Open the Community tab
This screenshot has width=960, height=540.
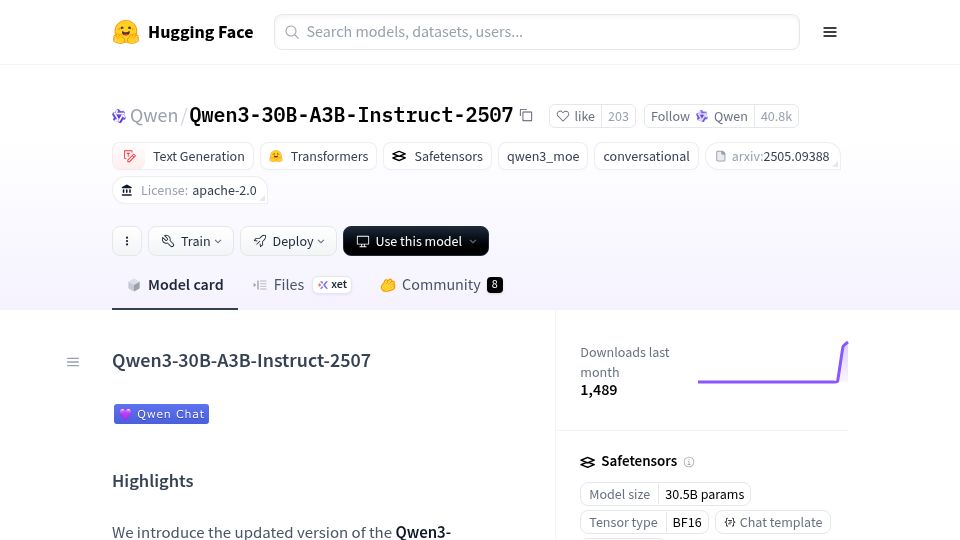(x=441, y=285)
